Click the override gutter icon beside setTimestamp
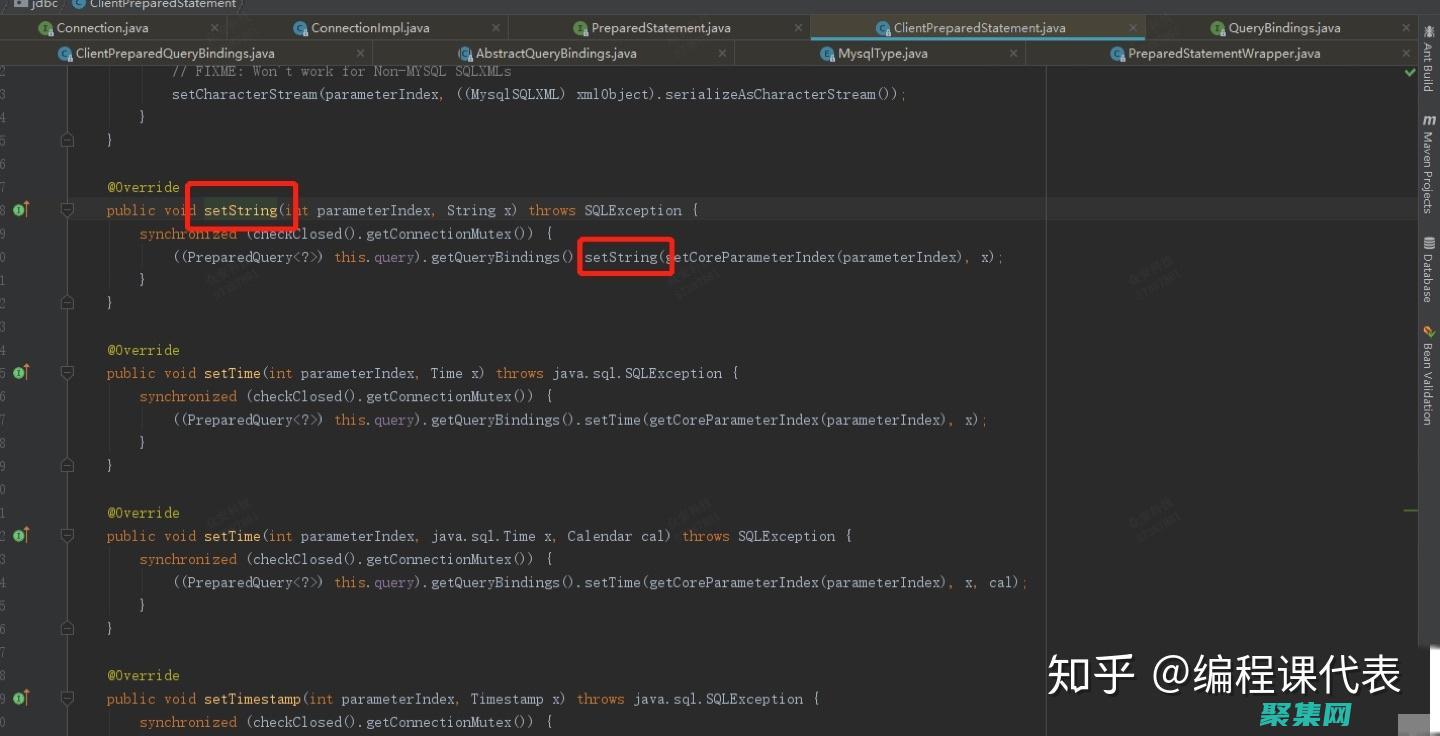This screenshot has width=1440, height=736. point(20,698)
